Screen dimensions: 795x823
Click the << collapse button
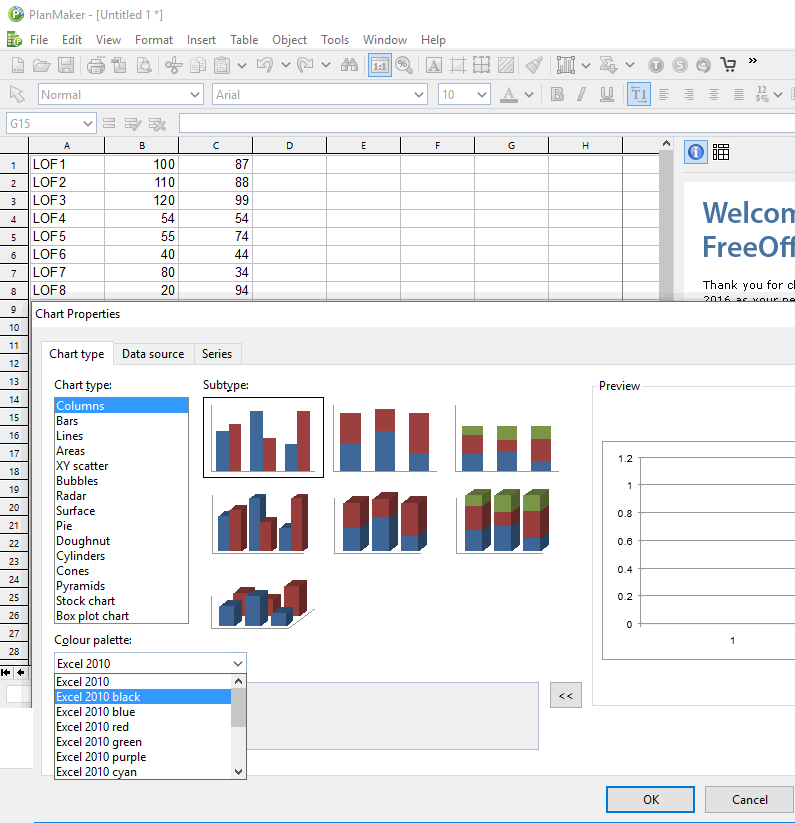pos(566,695)
